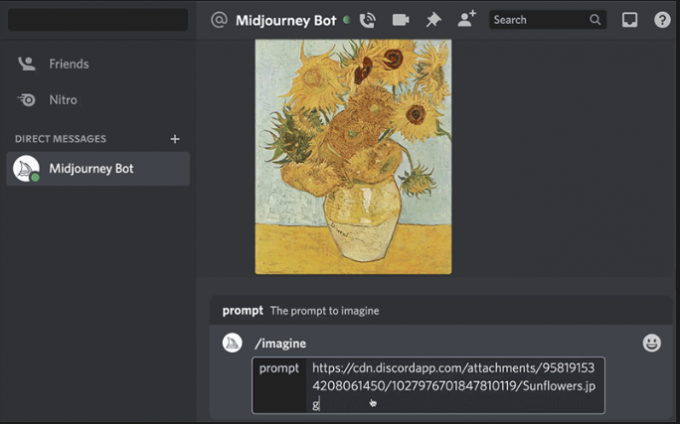This screenshot has width=680, height=424.
Task: Click 'The prompt to imagine' description
Action: coord(324,311)
